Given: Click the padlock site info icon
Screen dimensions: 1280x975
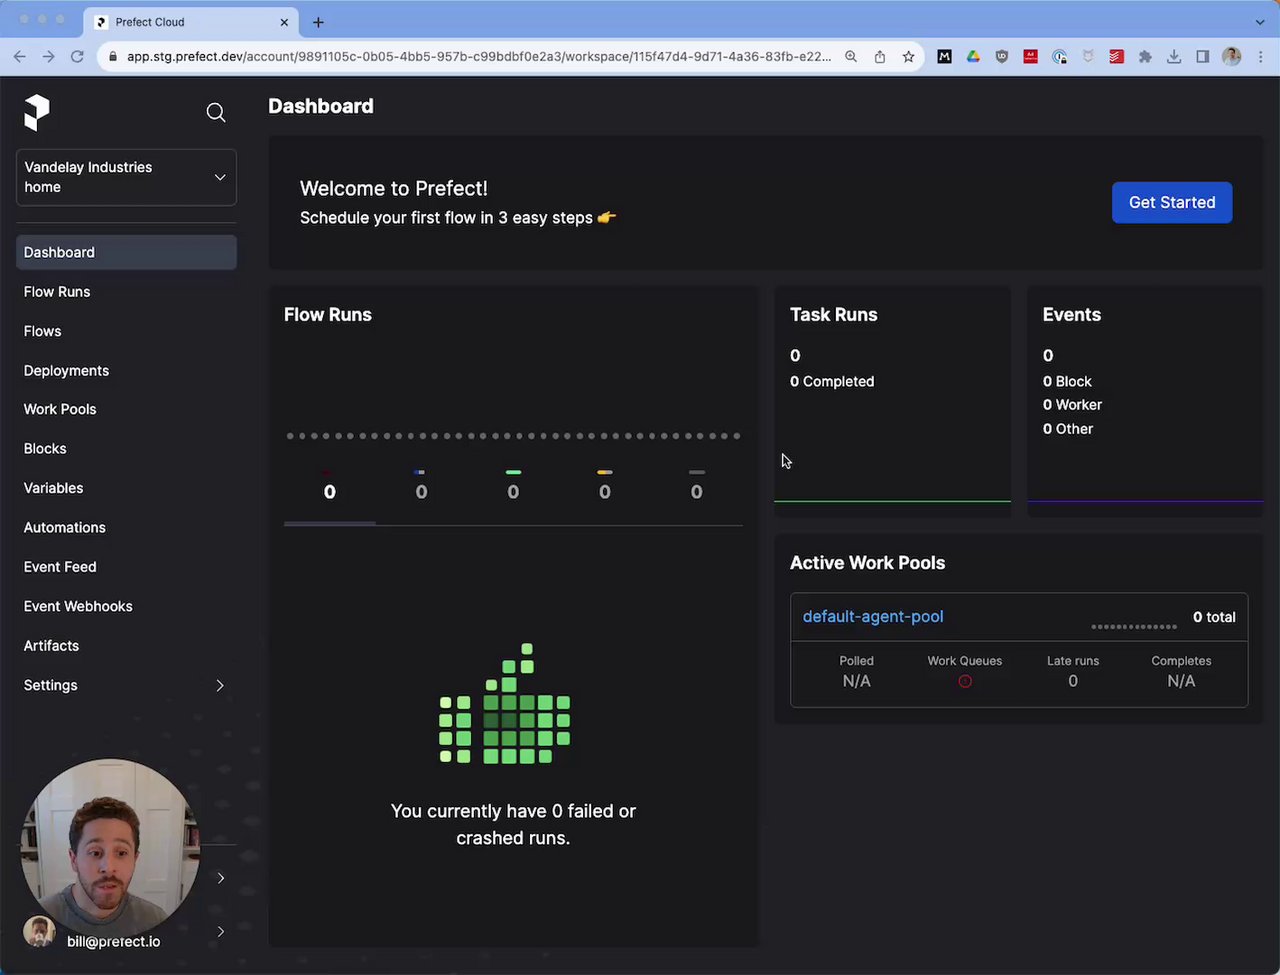Looking at the screenshot, I should point(113,57).
